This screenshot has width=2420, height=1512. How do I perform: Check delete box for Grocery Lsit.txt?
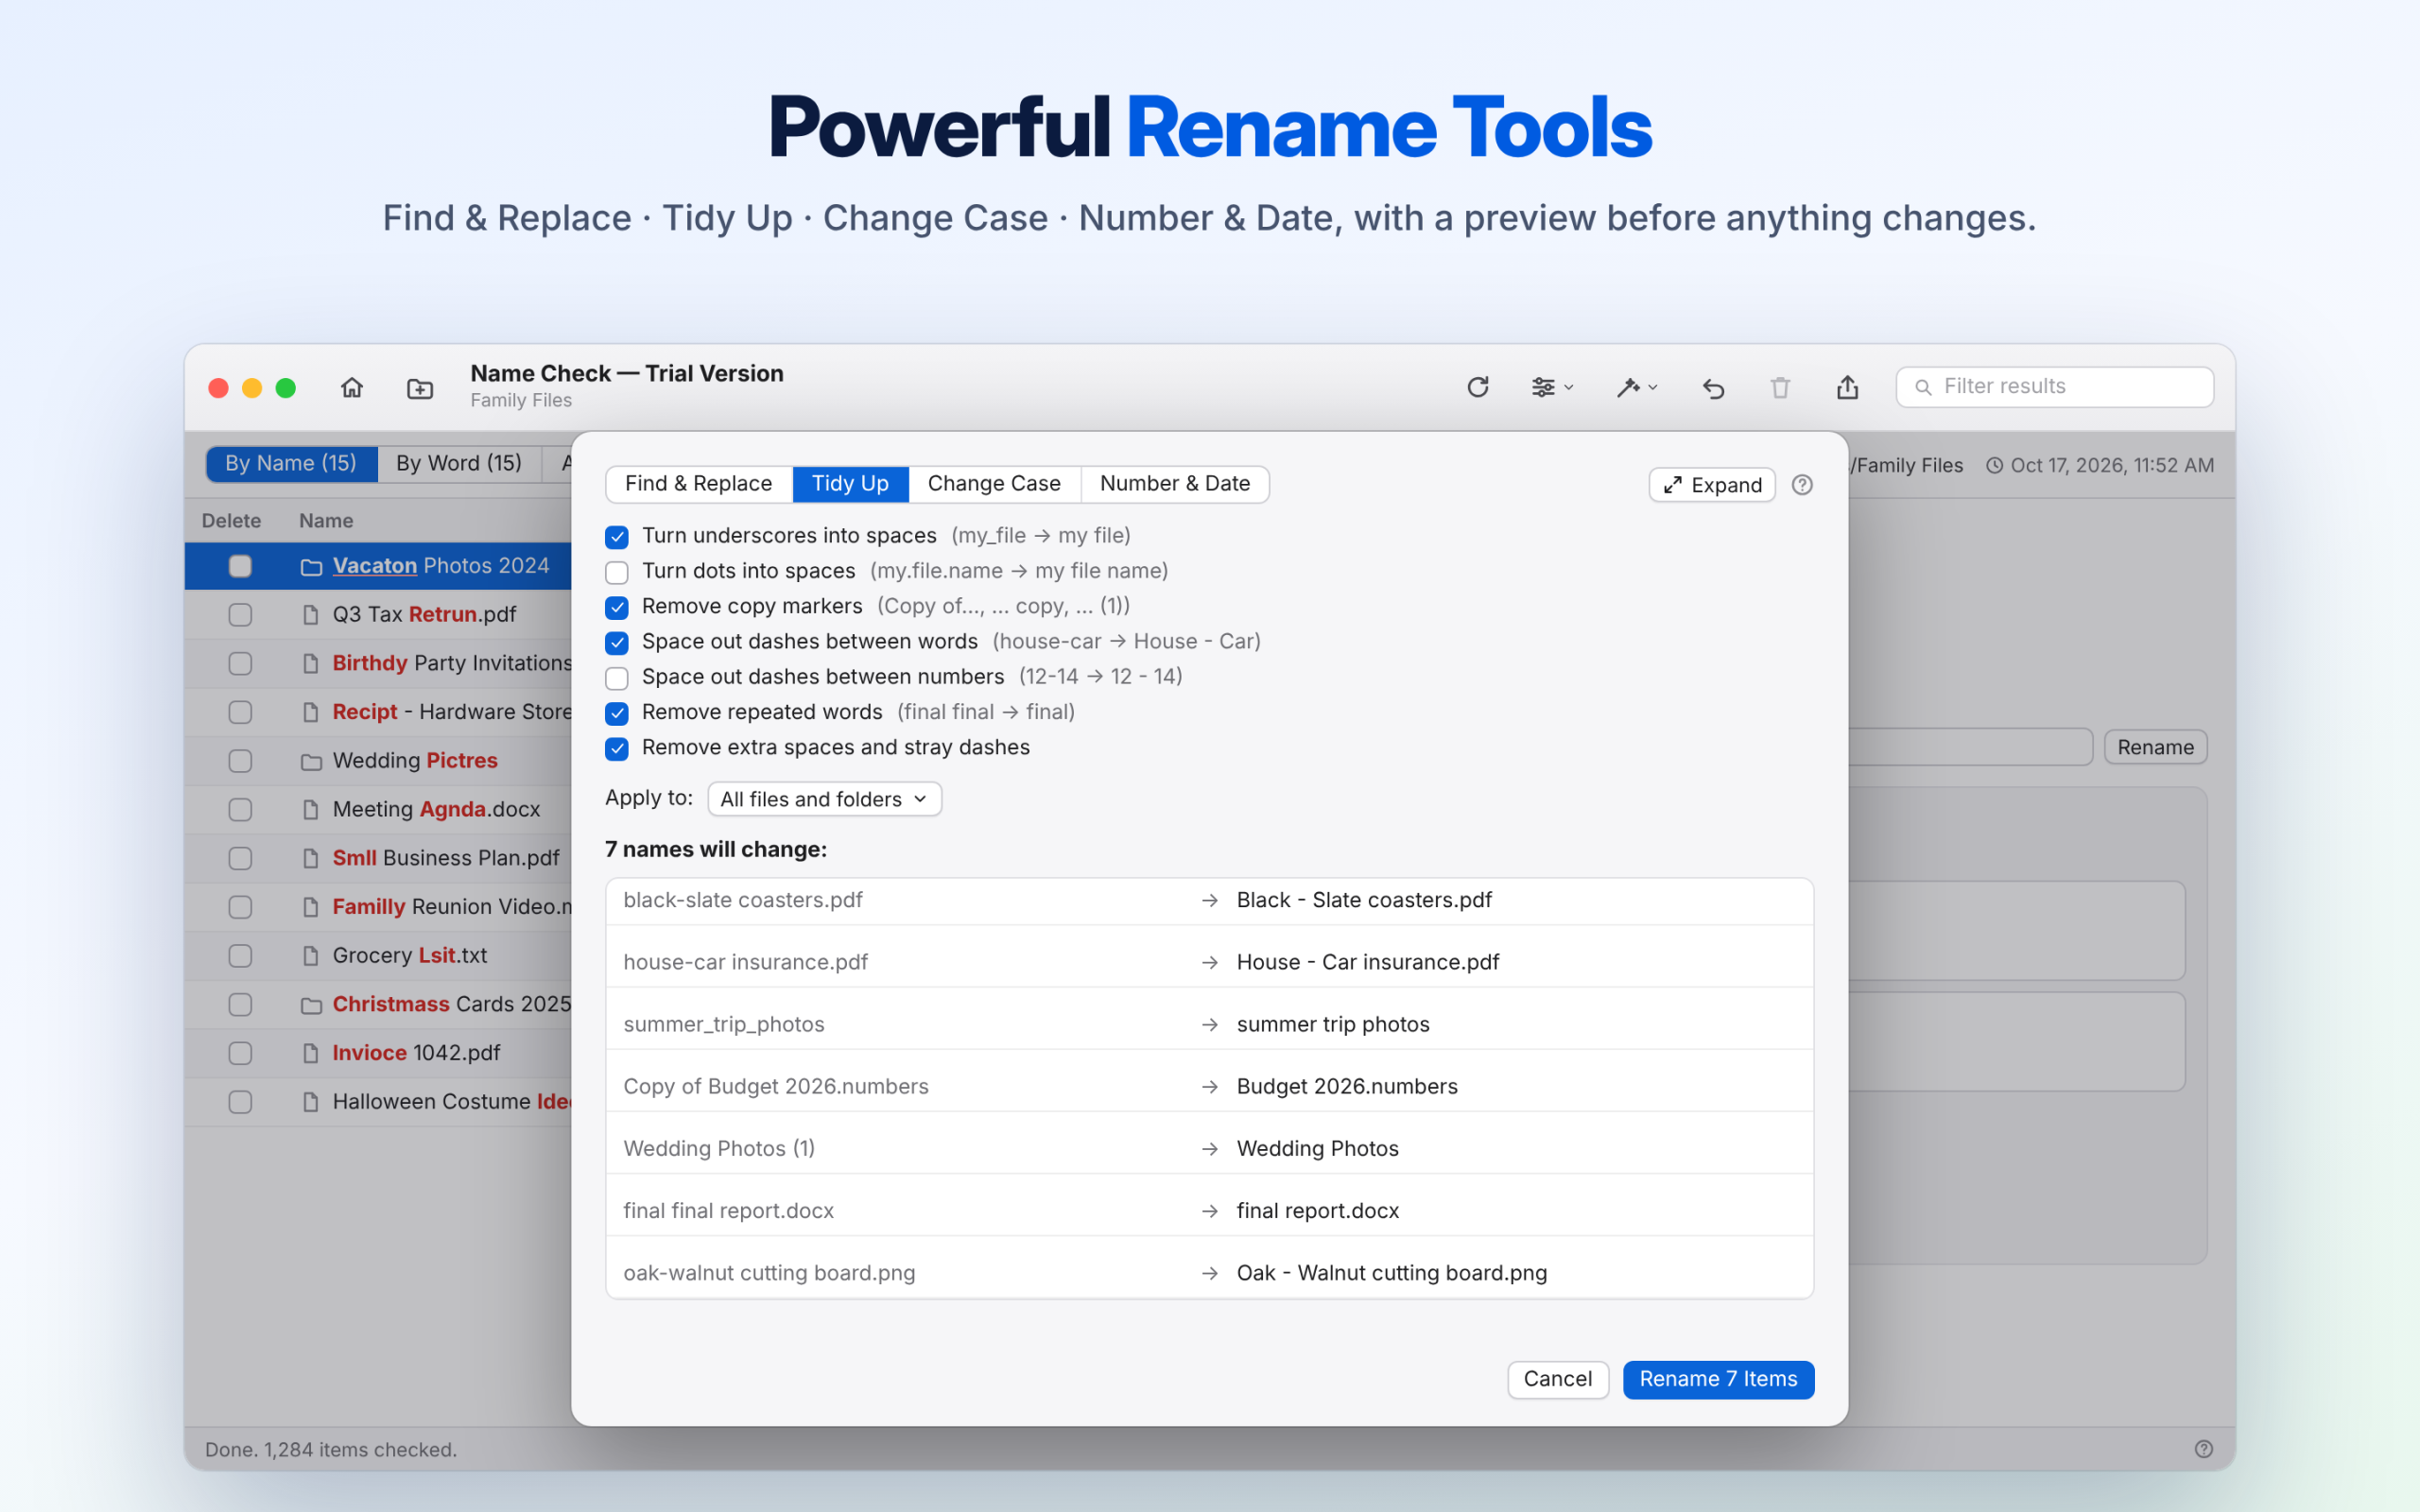pos(240,956)
